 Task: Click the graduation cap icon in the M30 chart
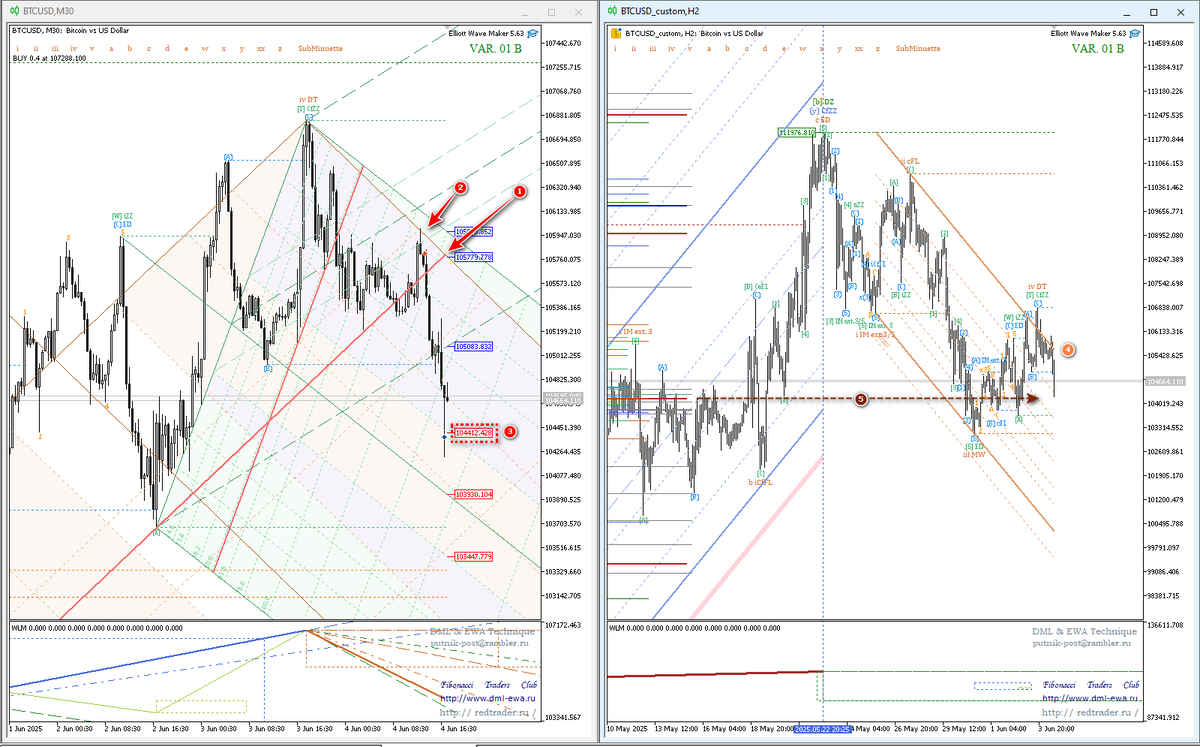533,33
